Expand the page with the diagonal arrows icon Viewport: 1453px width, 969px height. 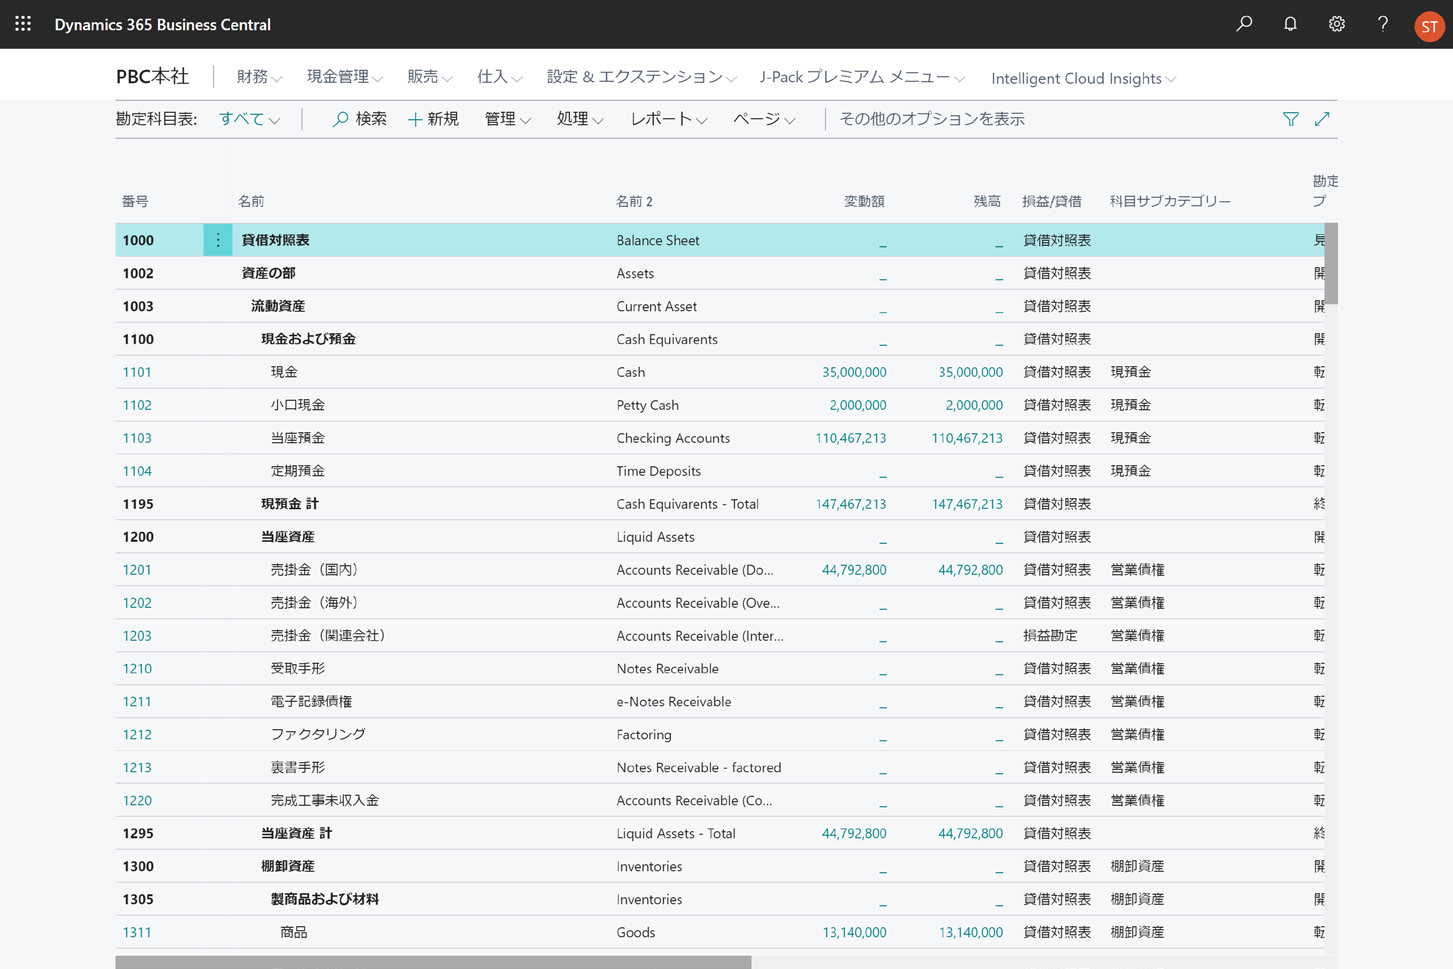pyautogui.click(x=1322, y=119)
